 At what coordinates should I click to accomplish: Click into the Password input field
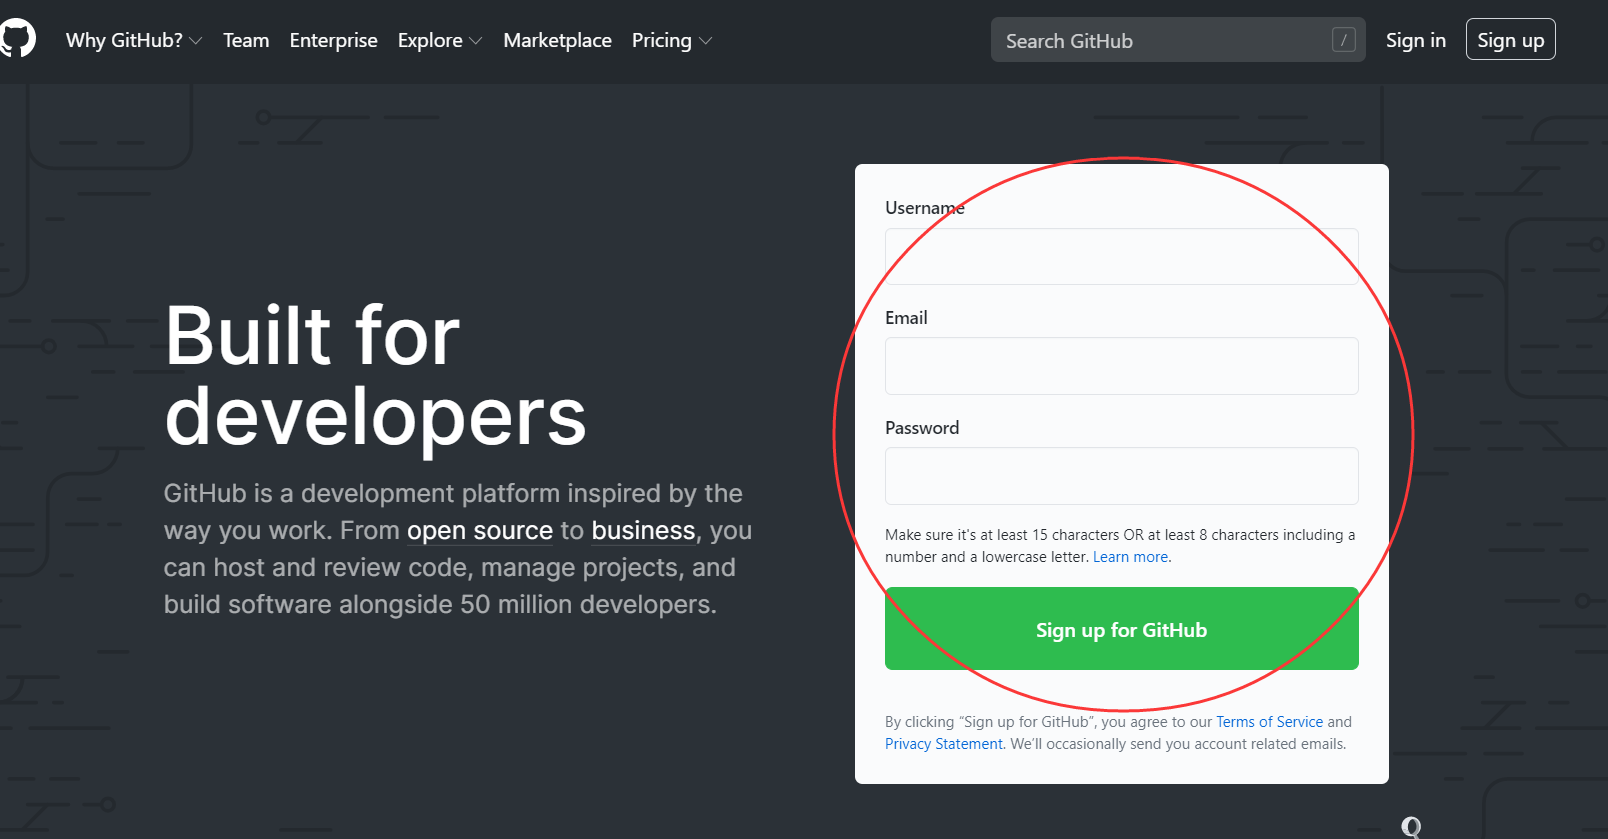click(x=1122, y=476)
